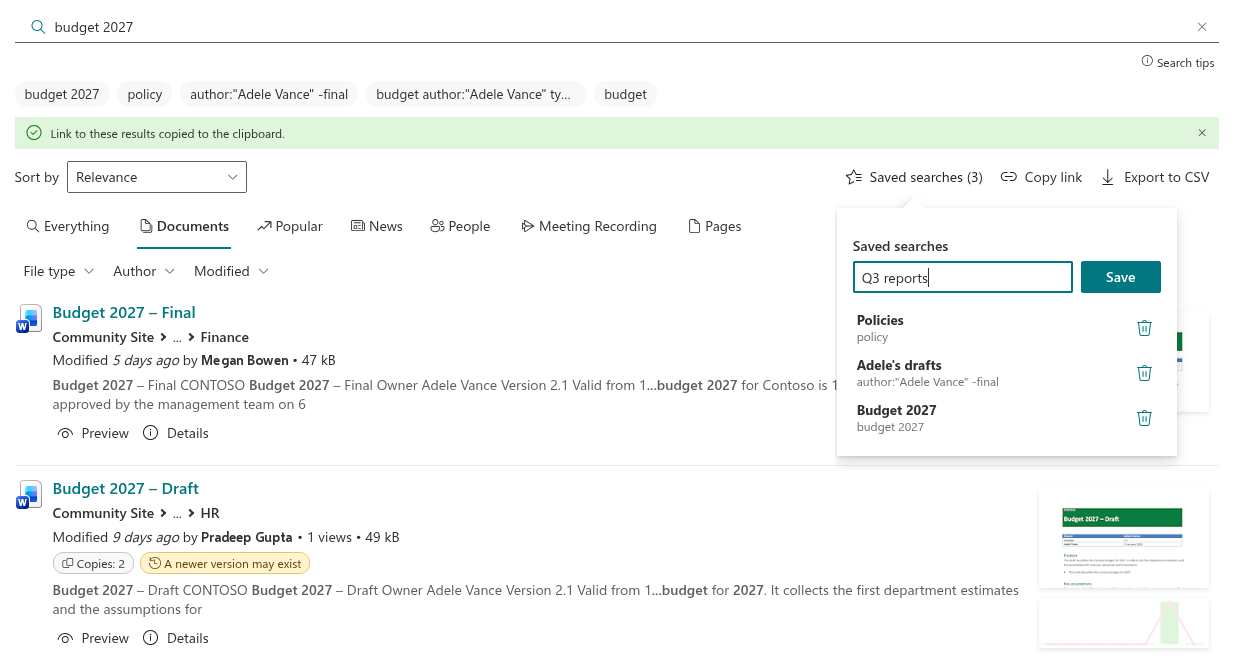The height and width of the screenshot is (660, 1235).
Task: Switch to the News tab
Action: coord(376,226)
